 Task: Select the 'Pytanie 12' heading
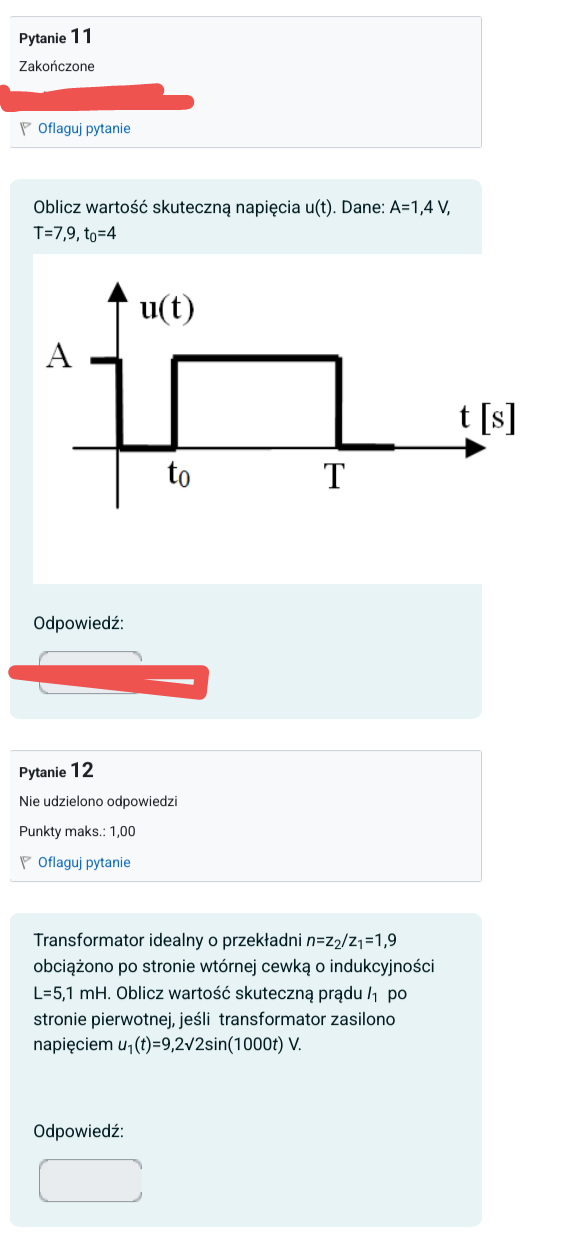click(x=56, y=771)
